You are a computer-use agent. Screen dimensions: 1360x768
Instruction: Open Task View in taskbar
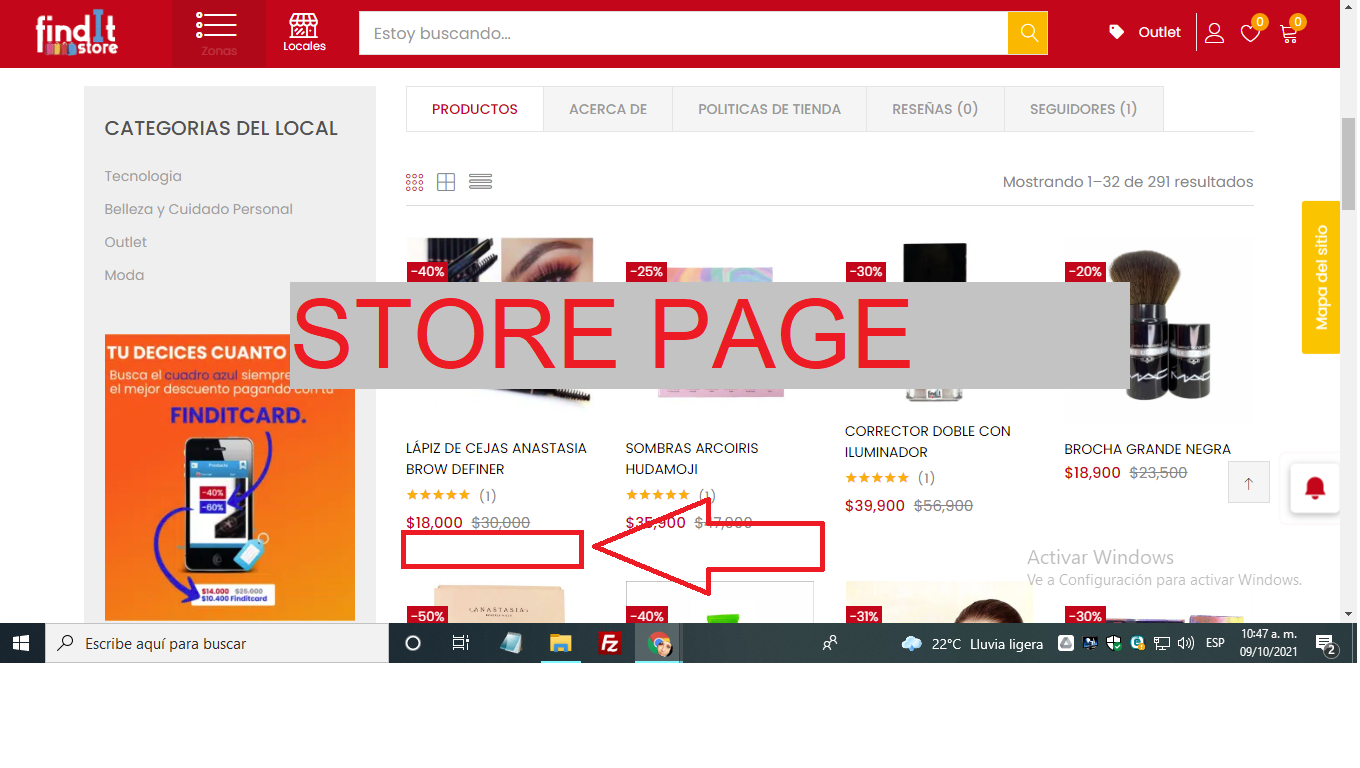[x=461, y=643]
